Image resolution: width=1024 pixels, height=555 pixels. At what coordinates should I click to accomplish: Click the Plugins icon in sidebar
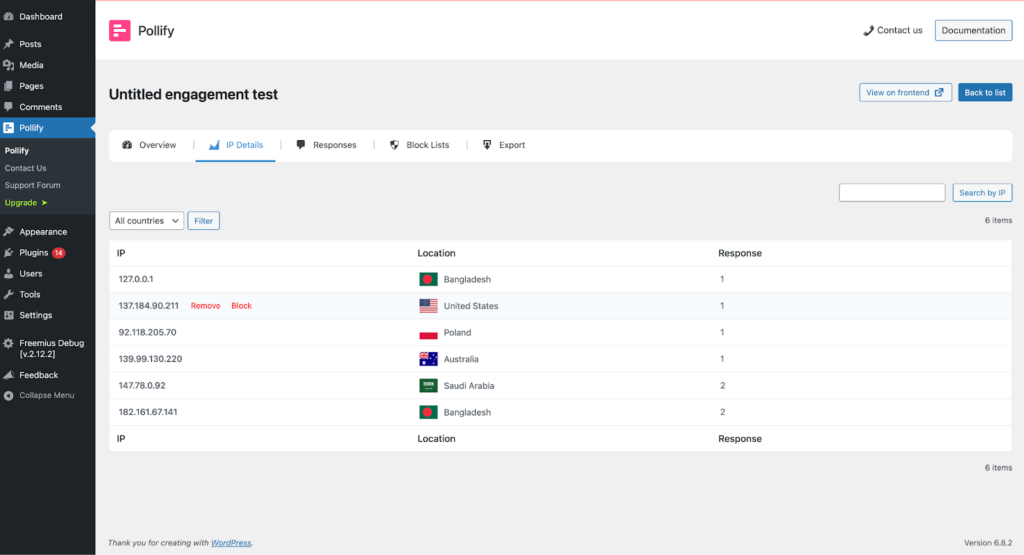pos(9,253)
